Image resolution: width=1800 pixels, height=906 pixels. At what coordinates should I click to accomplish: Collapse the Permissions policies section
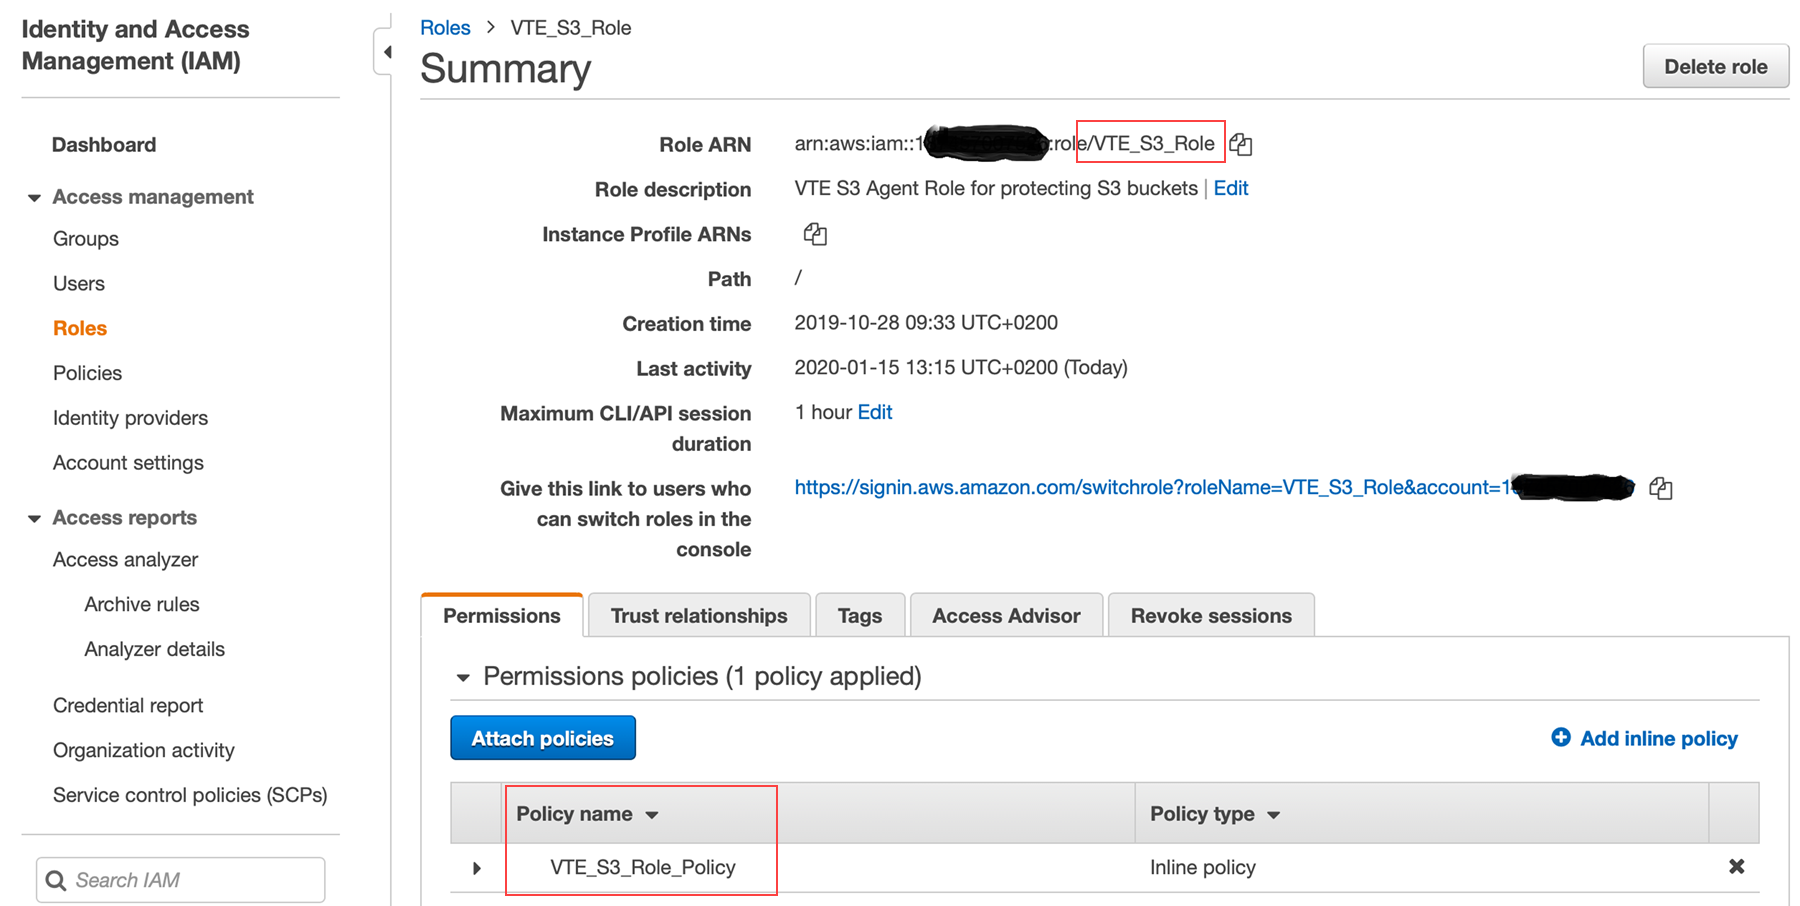point(463,678)
